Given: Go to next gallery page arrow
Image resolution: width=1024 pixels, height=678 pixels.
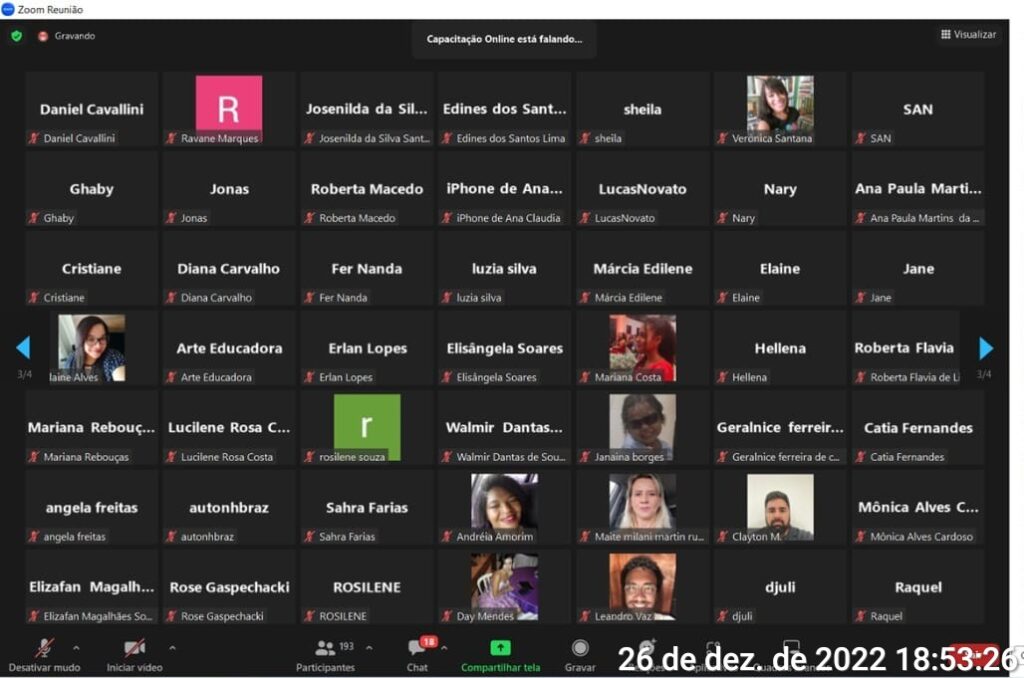Looking at the screenshot, I should coord(986,348).
